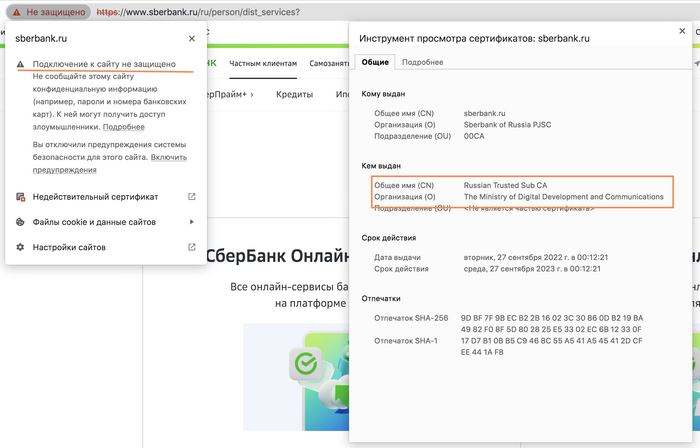Click the invalid certificate icon
The height and width of the screenshot is (448, 700).
(21, 197)
